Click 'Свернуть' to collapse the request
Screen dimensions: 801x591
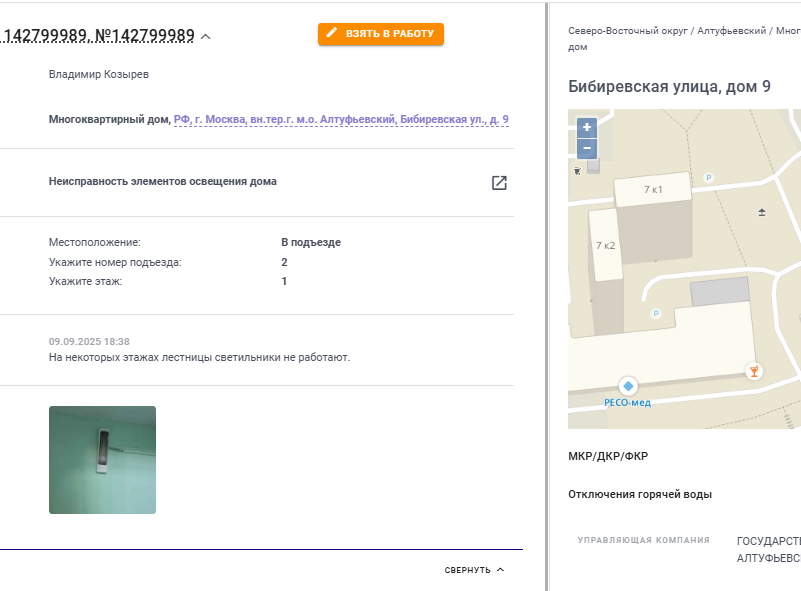pos(474,570)
